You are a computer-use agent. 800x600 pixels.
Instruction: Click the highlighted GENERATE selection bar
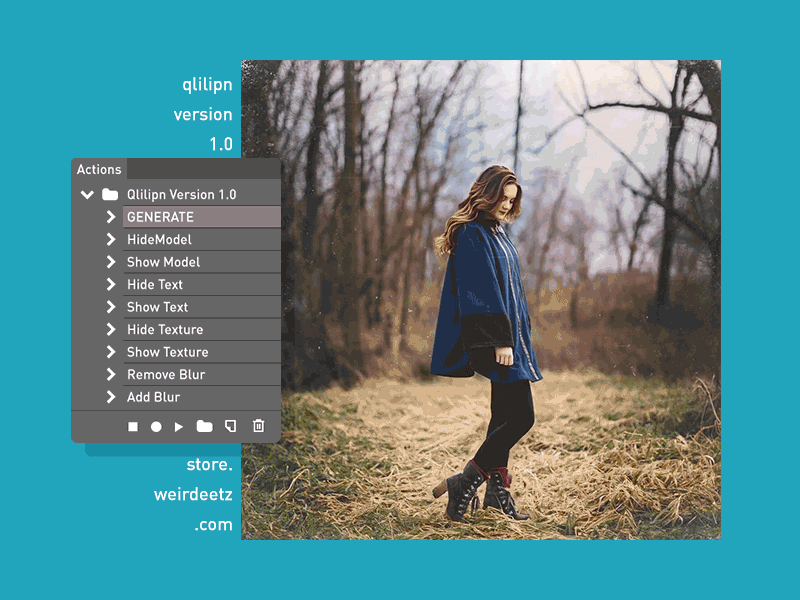pos(200,217)
